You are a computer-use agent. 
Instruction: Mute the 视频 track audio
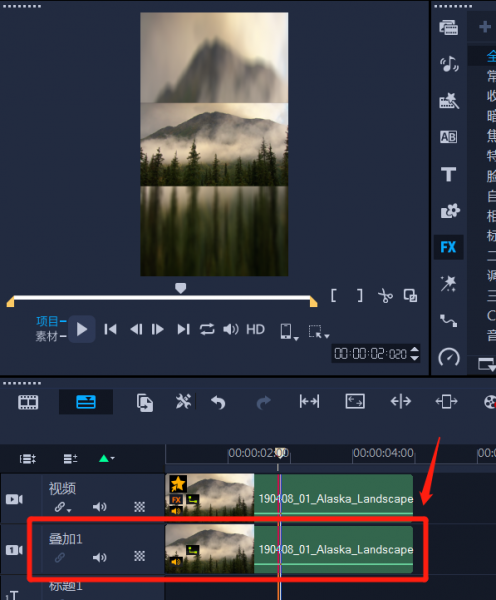point(100,507)
